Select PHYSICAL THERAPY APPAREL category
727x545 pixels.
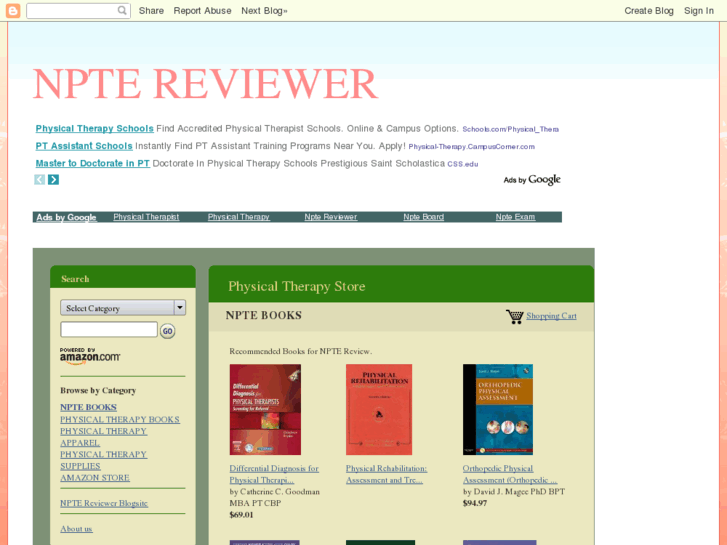point(103,437)
